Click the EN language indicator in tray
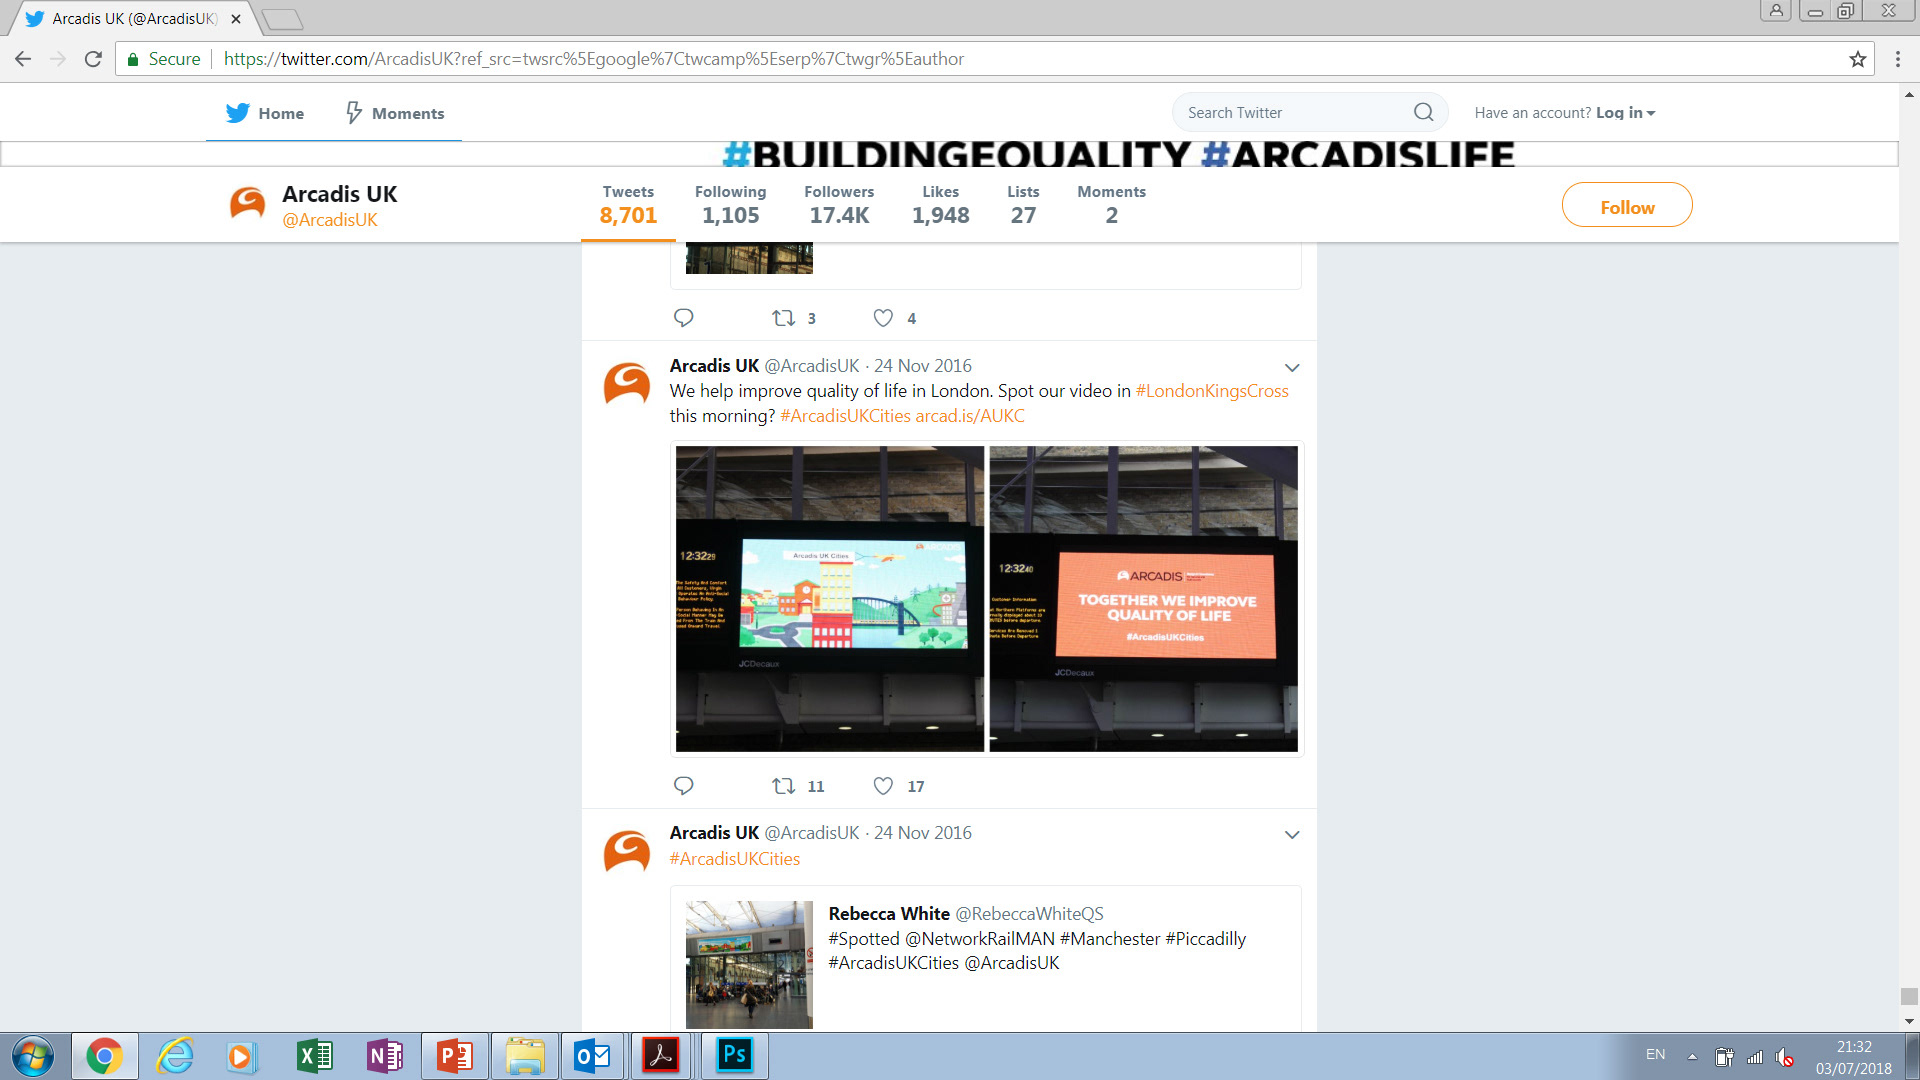Viewport: 1920px width, 1080px height. [x=1656, y=1054]
